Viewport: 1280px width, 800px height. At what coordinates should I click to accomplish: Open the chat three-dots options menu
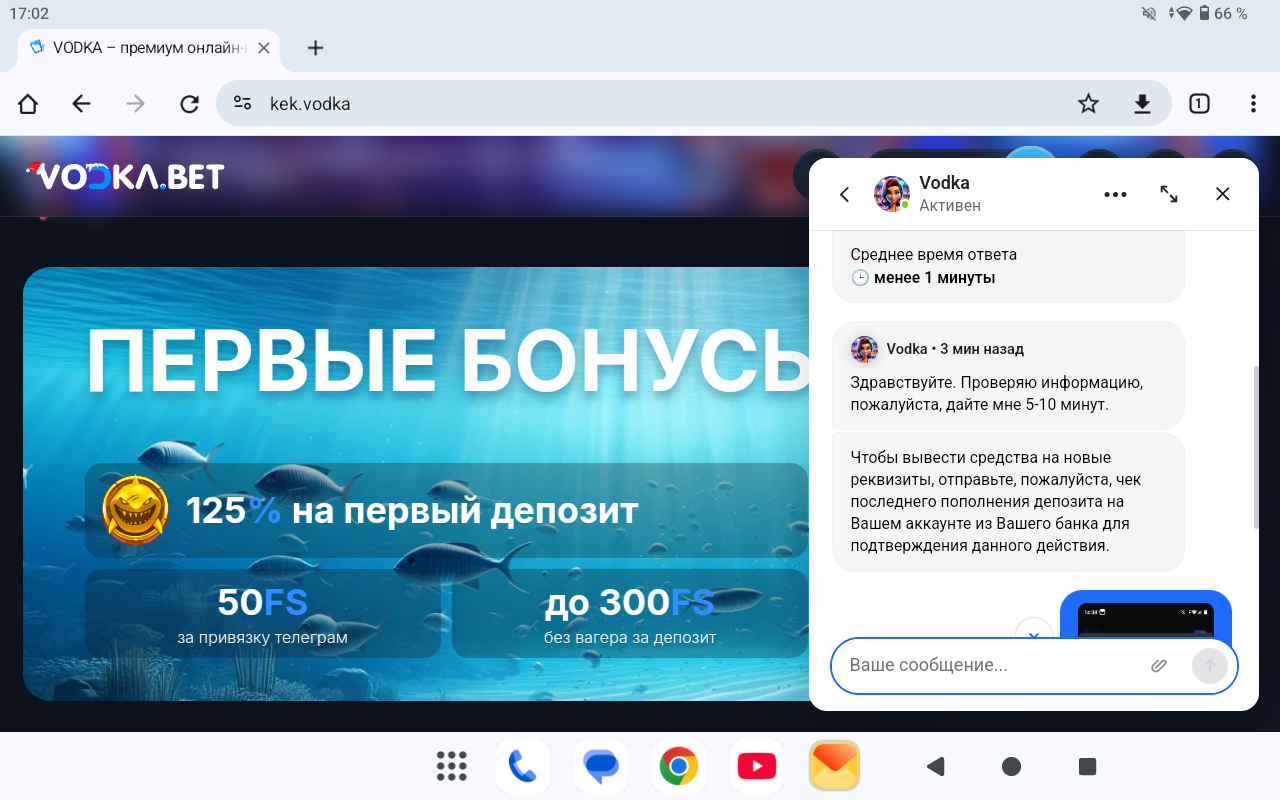tap(1115, 194)
